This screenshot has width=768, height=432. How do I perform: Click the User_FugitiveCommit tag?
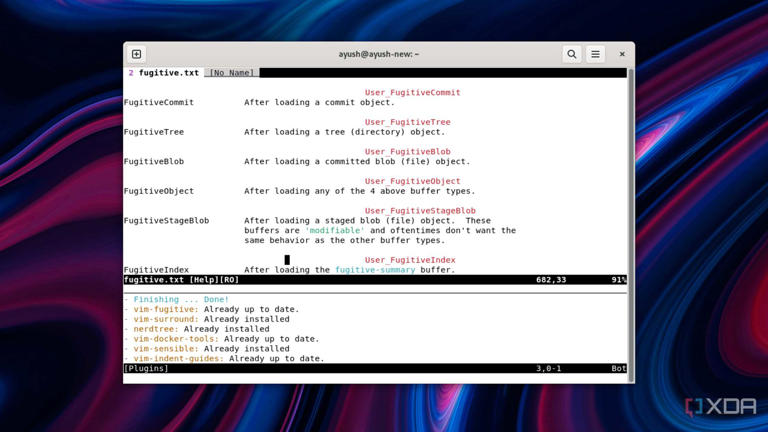(x=412, y=92)
